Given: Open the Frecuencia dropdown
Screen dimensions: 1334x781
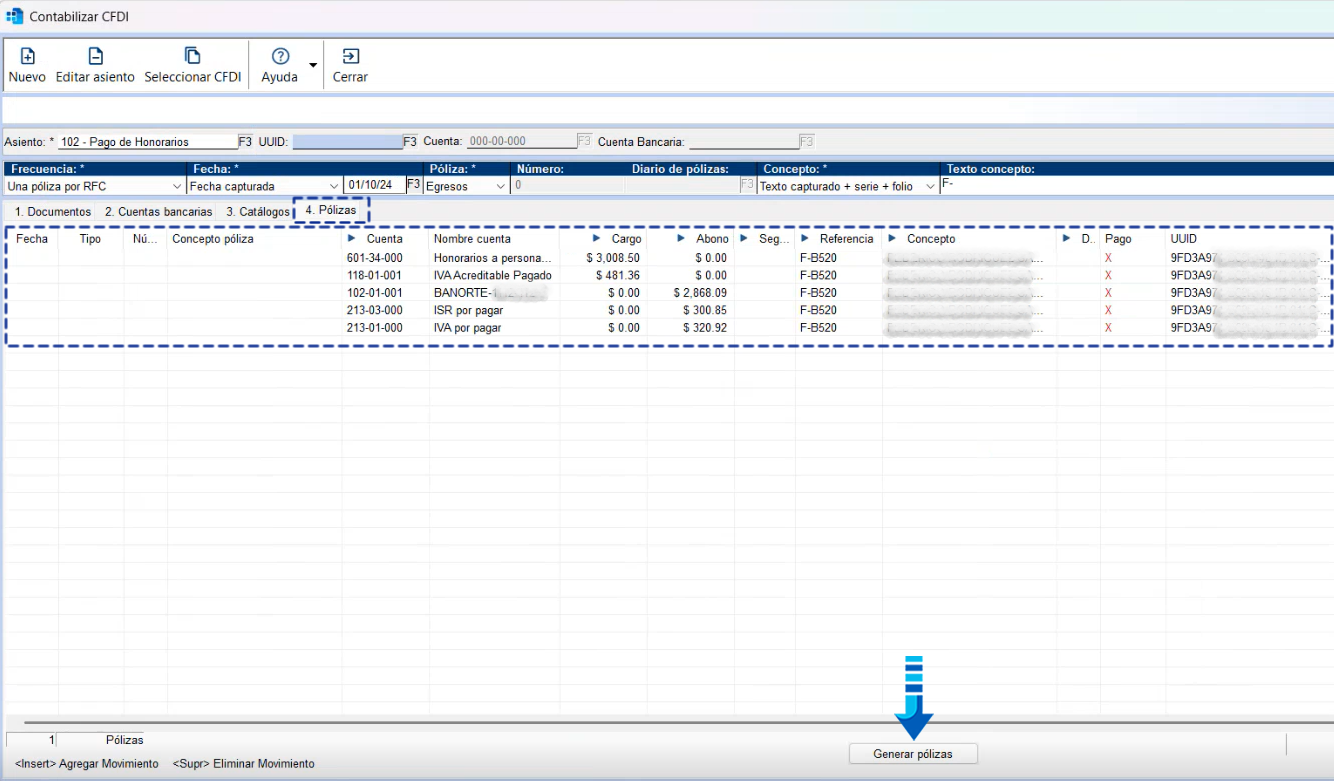Looking at the screenshot, I should point(177,187).
